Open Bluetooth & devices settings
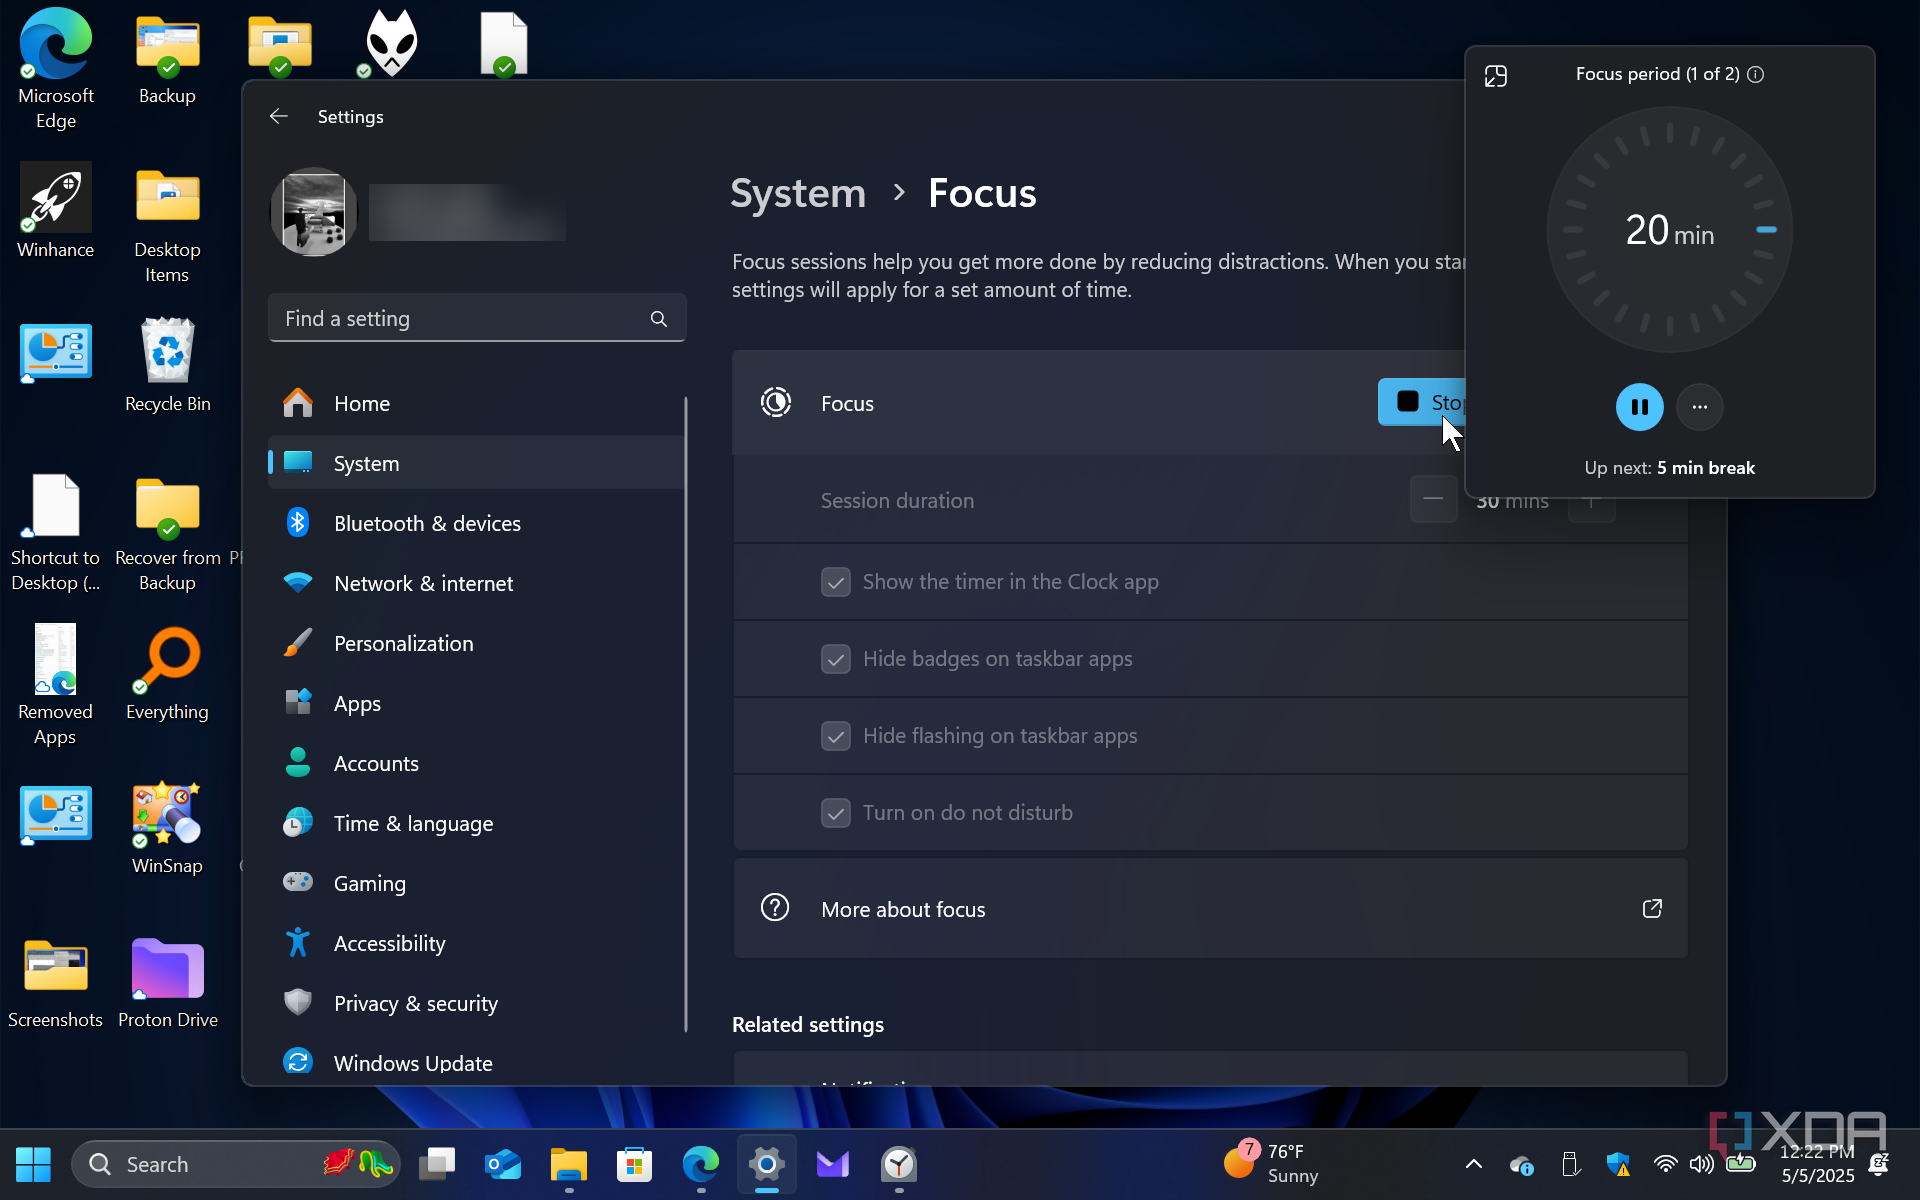This screenshot has width=1920, height=1200. coord(476,524)
